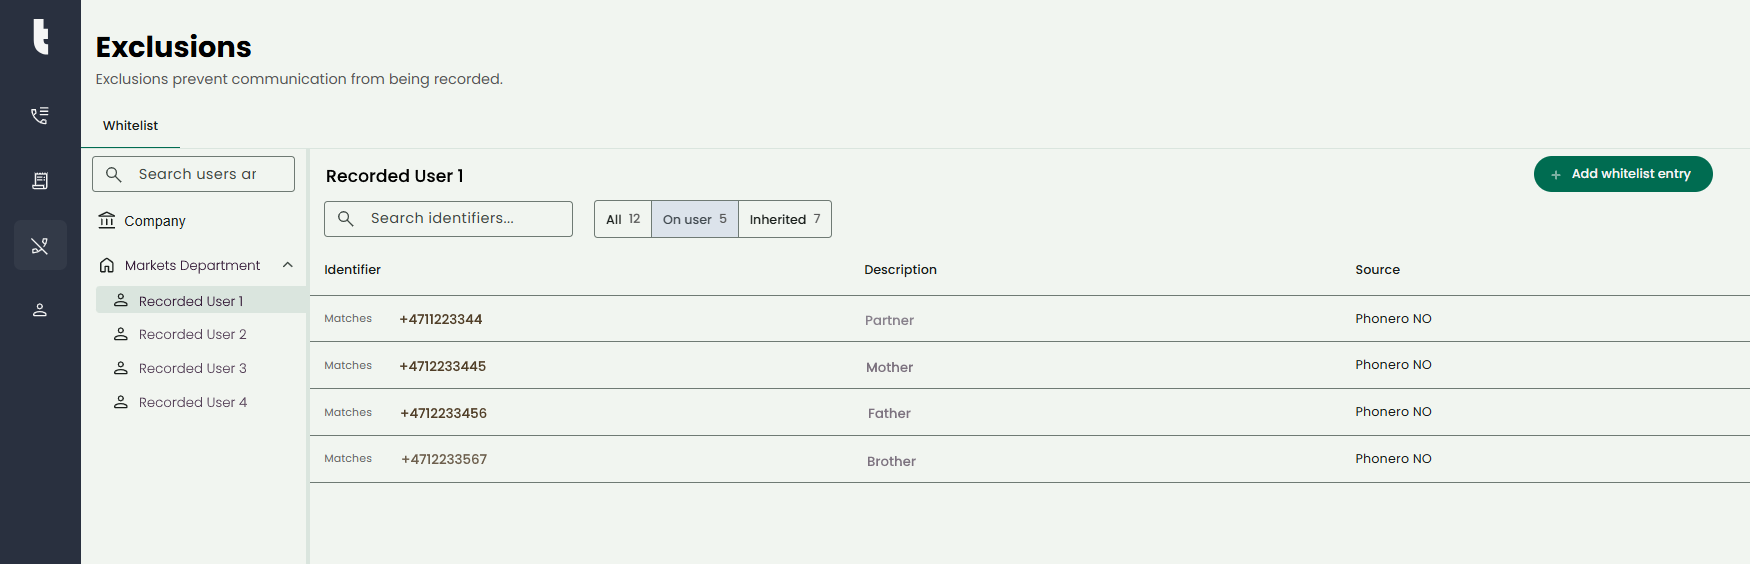Click the Recorded User 1 panel heading
1750x564 pixels.
(394, 176)
